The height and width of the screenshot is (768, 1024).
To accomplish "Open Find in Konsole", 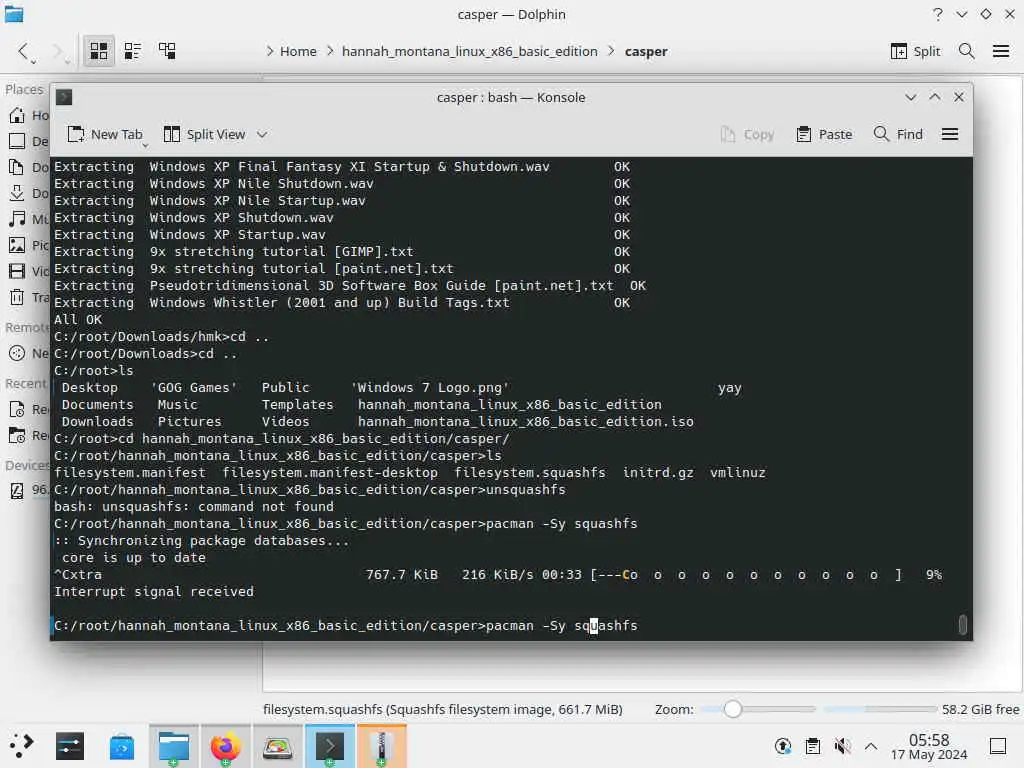I will tap(898, 134).
